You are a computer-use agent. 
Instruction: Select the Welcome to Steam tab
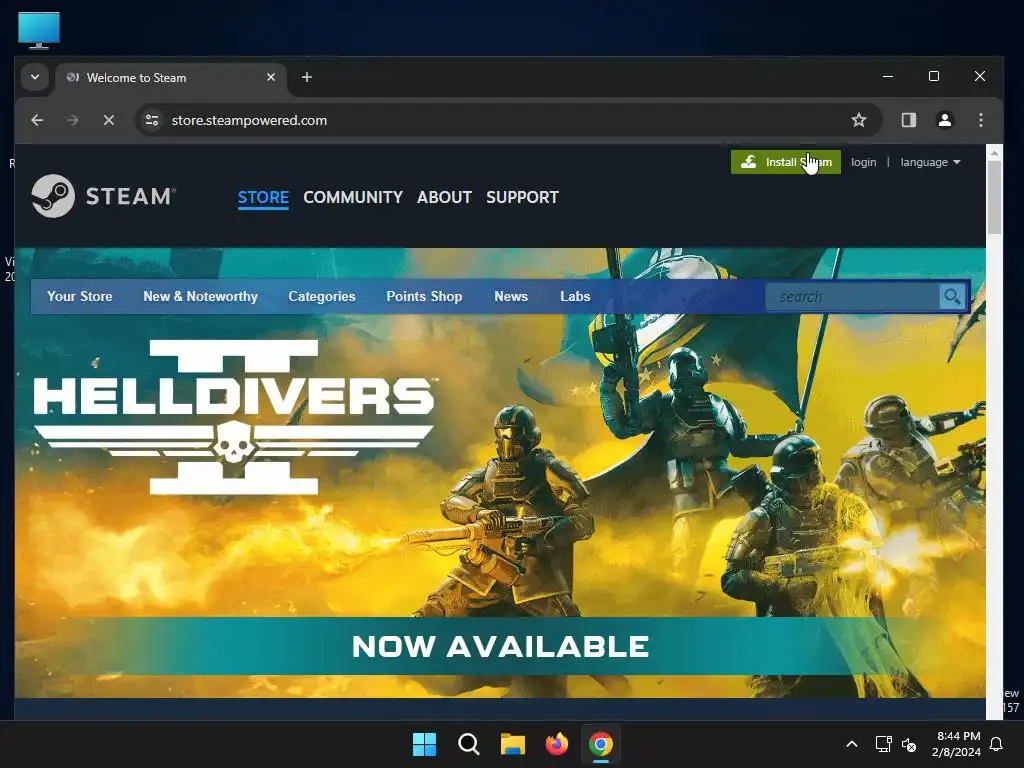171,78
